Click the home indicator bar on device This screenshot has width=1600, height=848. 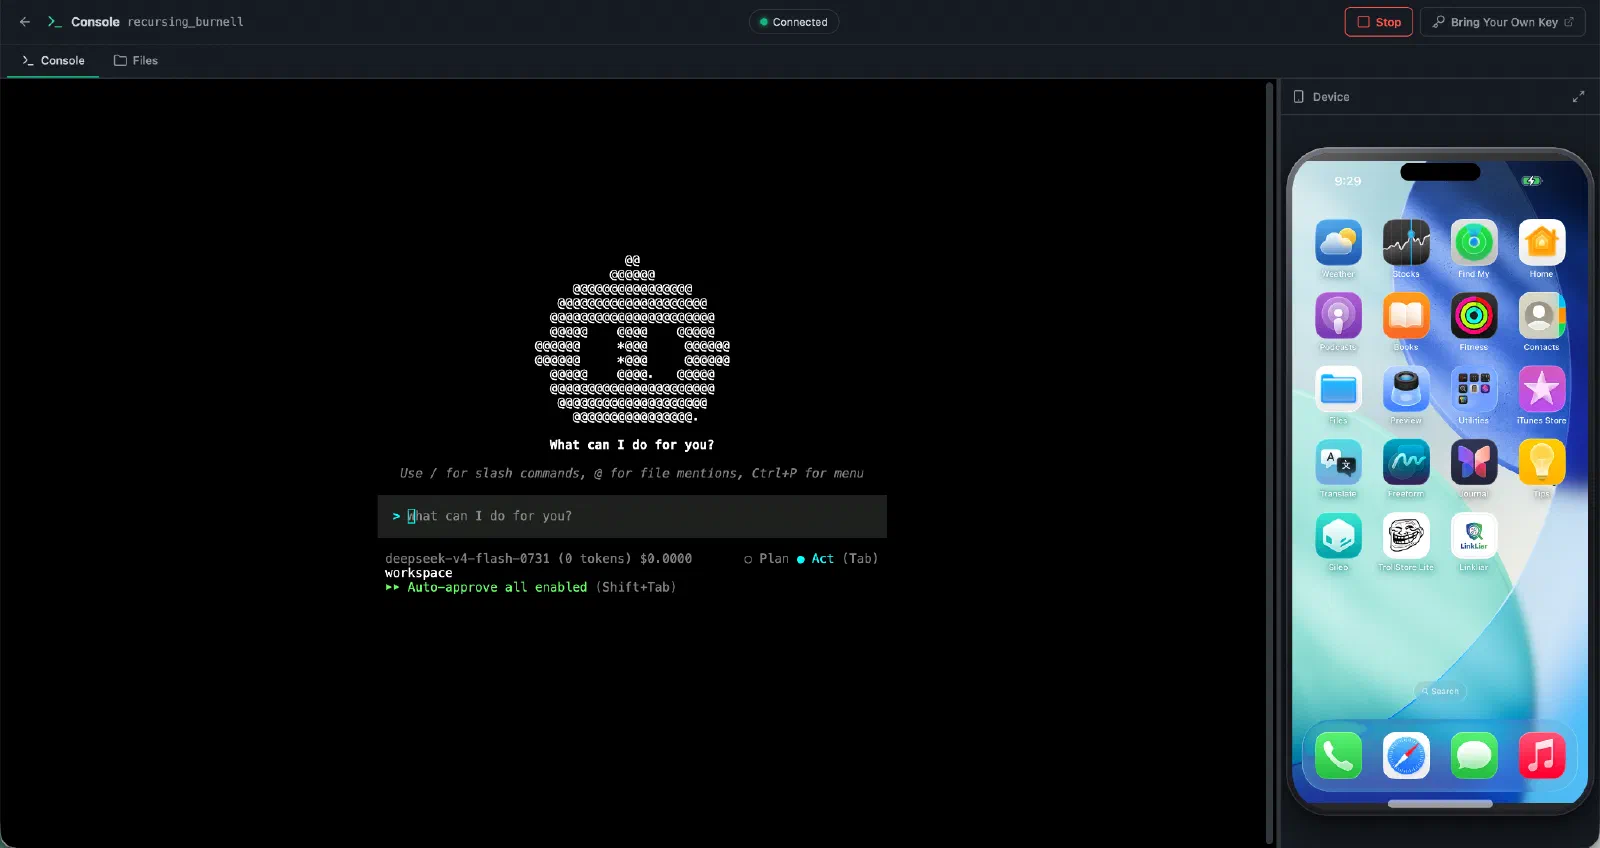1440,803
